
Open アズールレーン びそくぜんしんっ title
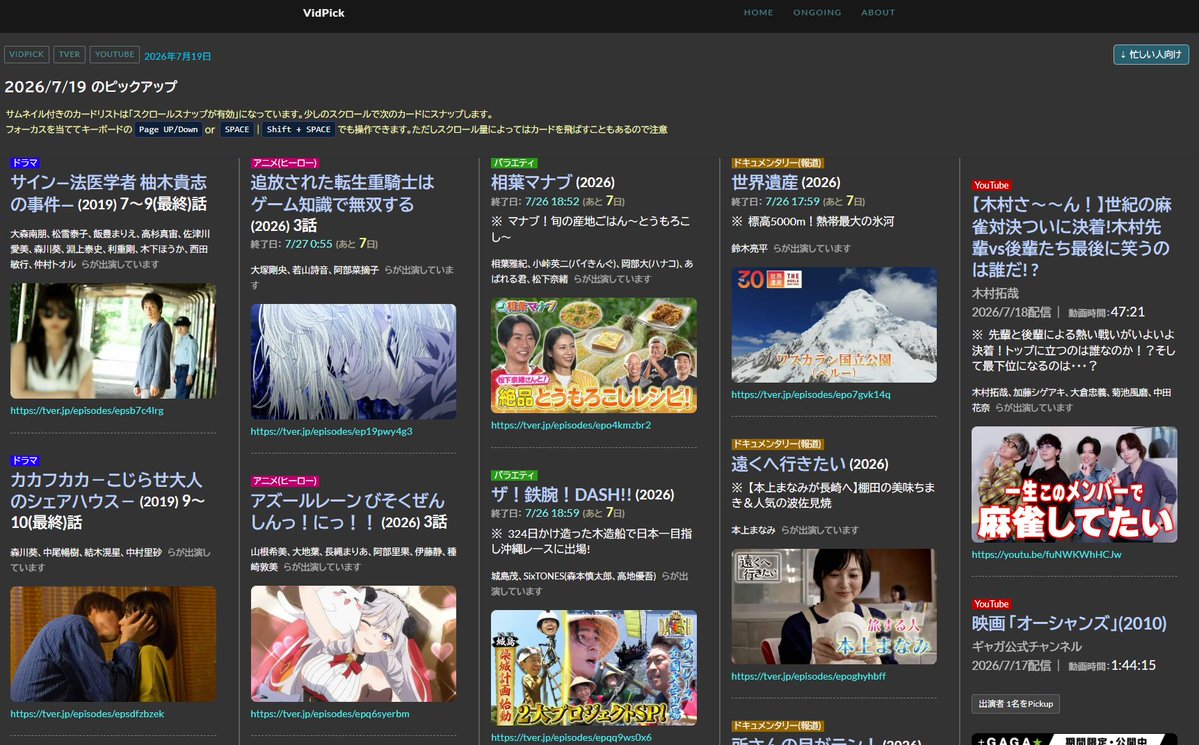(349, 511)
